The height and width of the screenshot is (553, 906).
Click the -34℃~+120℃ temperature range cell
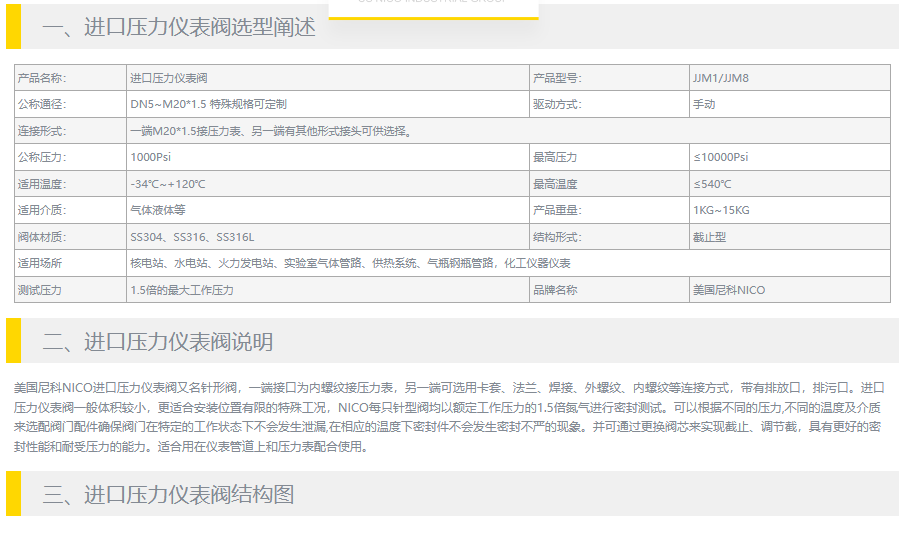(x=167, y=184)
